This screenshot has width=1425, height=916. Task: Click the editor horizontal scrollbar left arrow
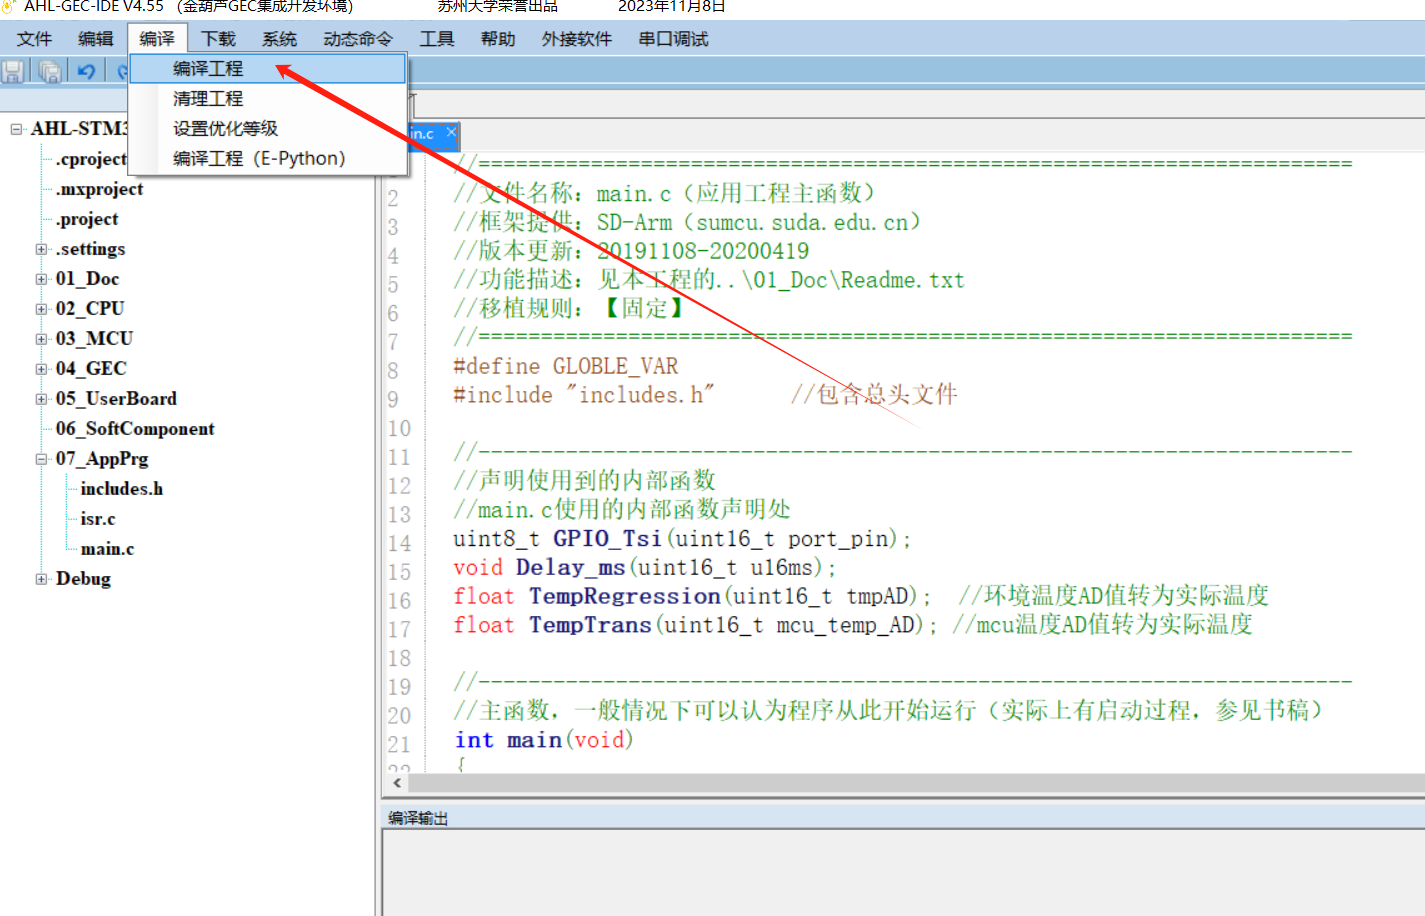(x=397, y=783)
